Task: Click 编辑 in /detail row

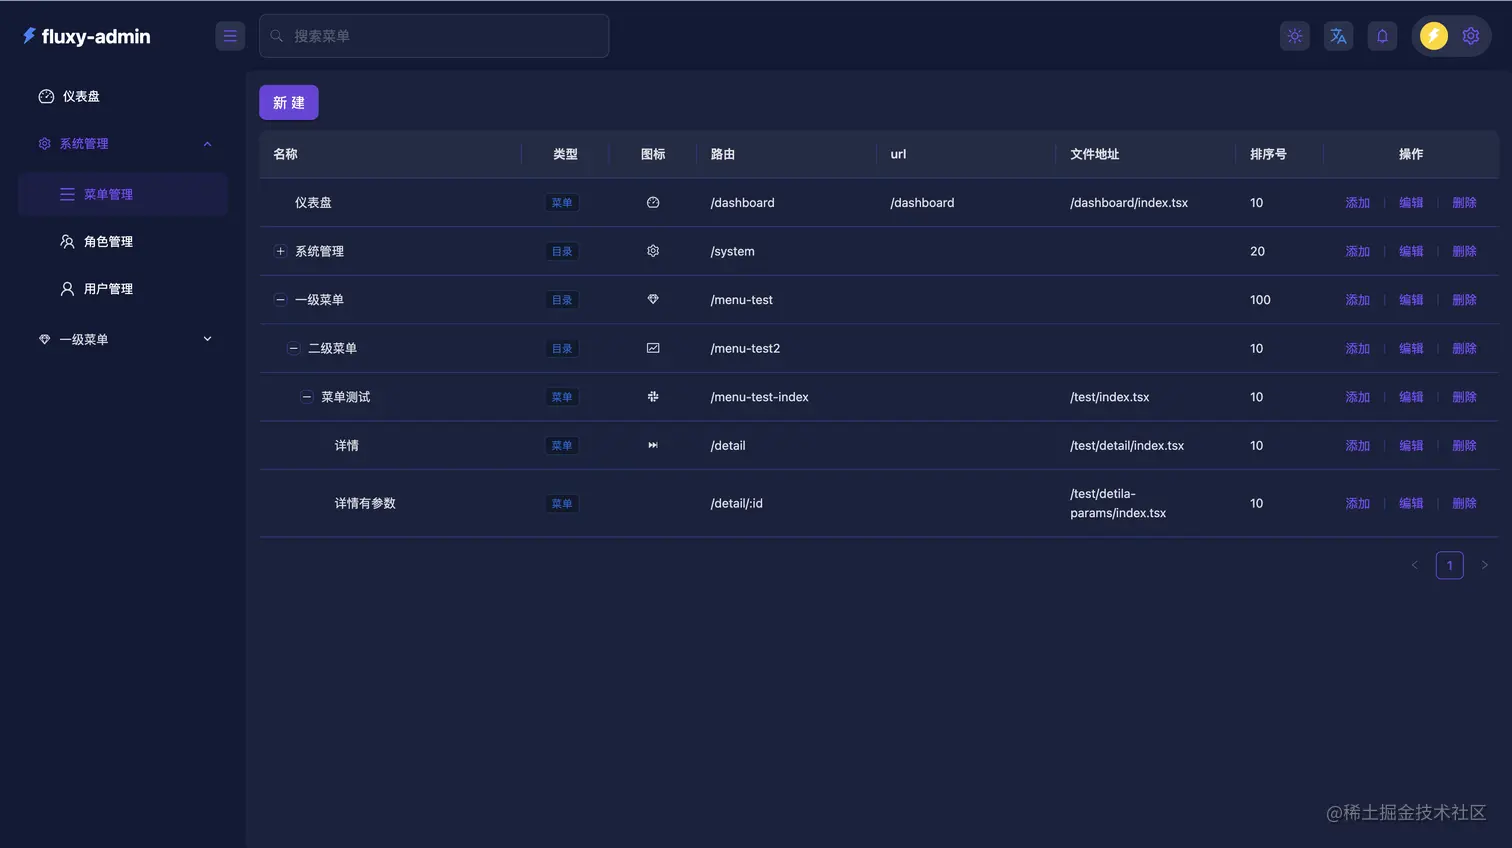Action: click(x=1411, y=445)
